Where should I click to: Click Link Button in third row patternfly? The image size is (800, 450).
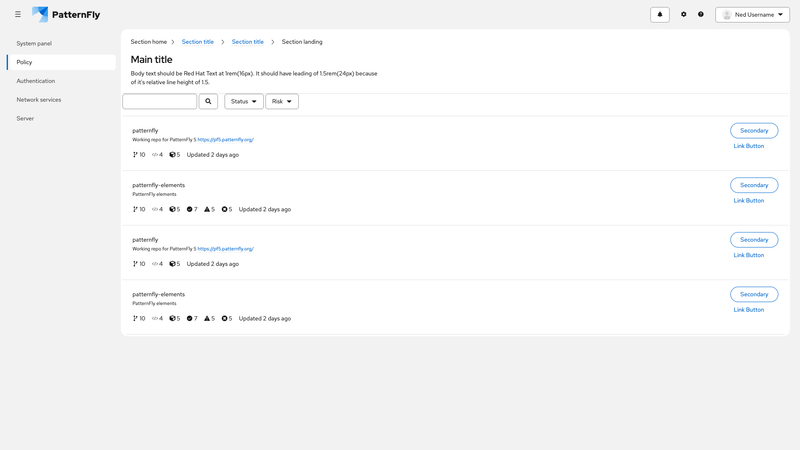coord(748,255)
